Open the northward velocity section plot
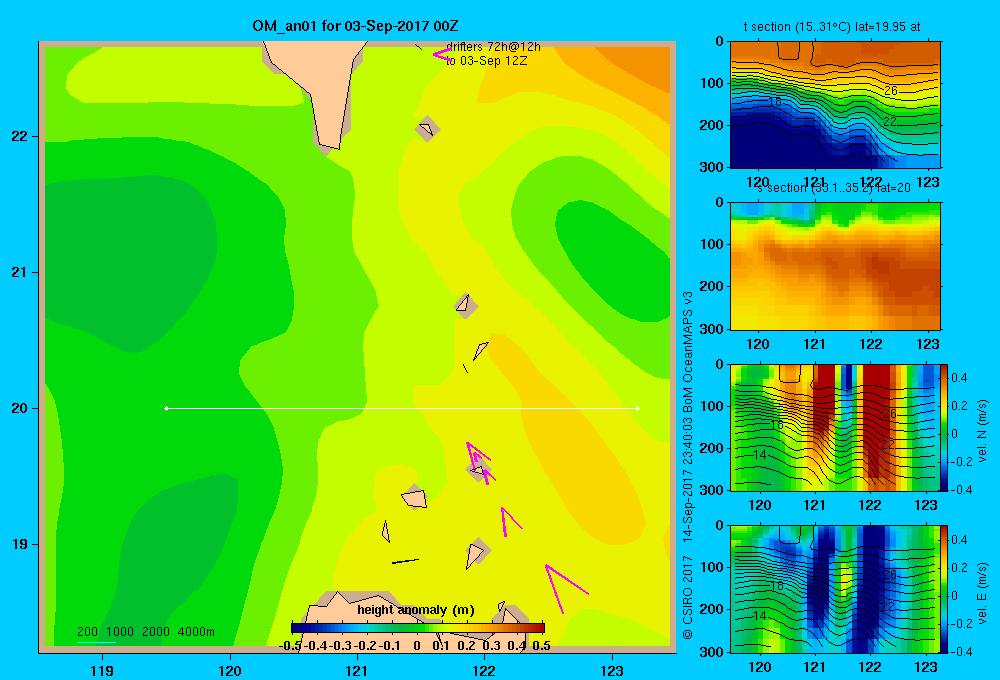The height and width of the screenshot is (680, 1000). 835,427
